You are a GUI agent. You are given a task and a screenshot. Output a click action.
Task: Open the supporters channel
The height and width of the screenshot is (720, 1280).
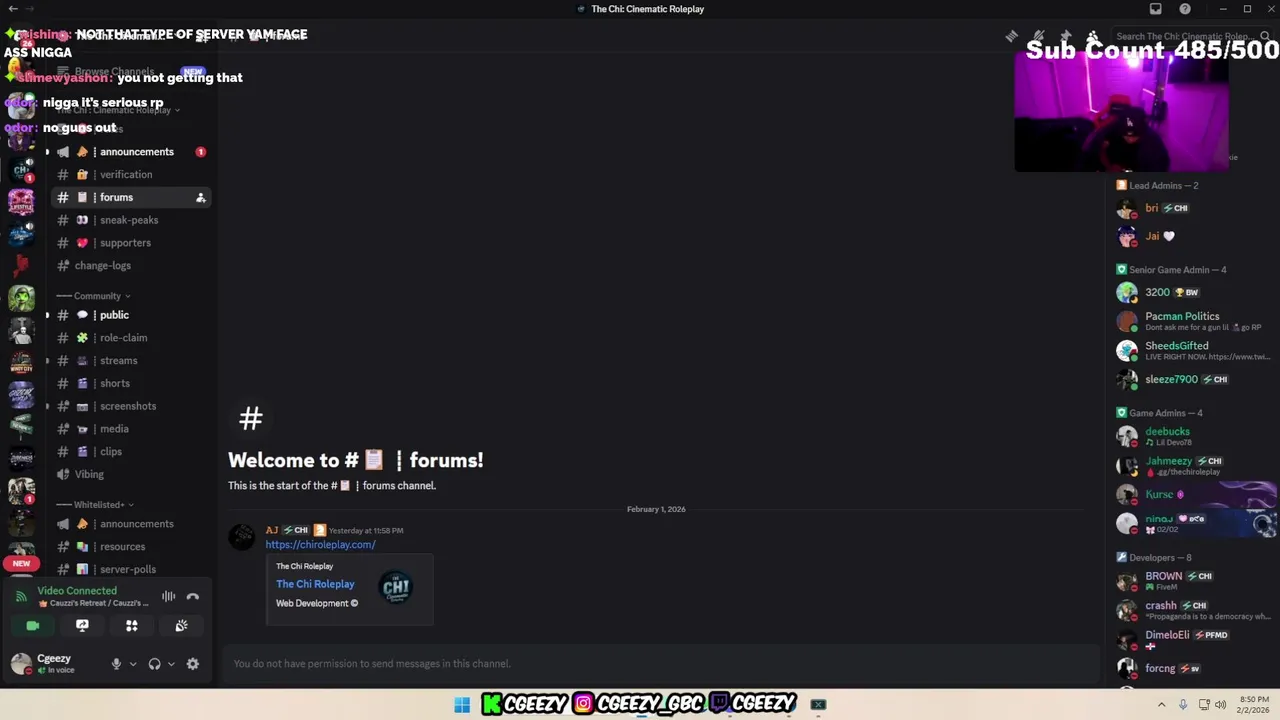(x=130, y=243)
